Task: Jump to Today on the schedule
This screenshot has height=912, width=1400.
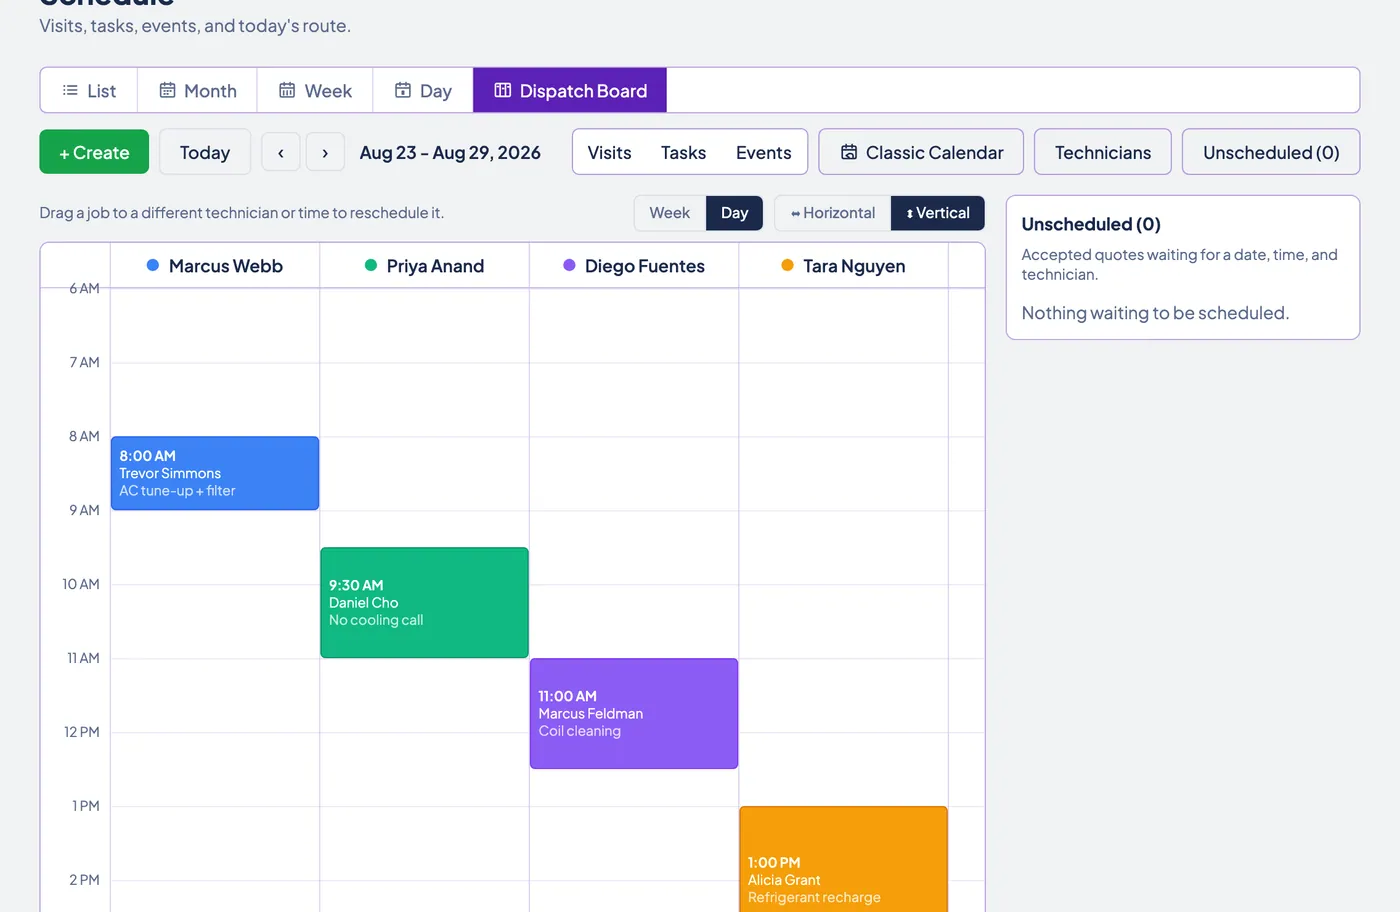Action: click(205, 152)
